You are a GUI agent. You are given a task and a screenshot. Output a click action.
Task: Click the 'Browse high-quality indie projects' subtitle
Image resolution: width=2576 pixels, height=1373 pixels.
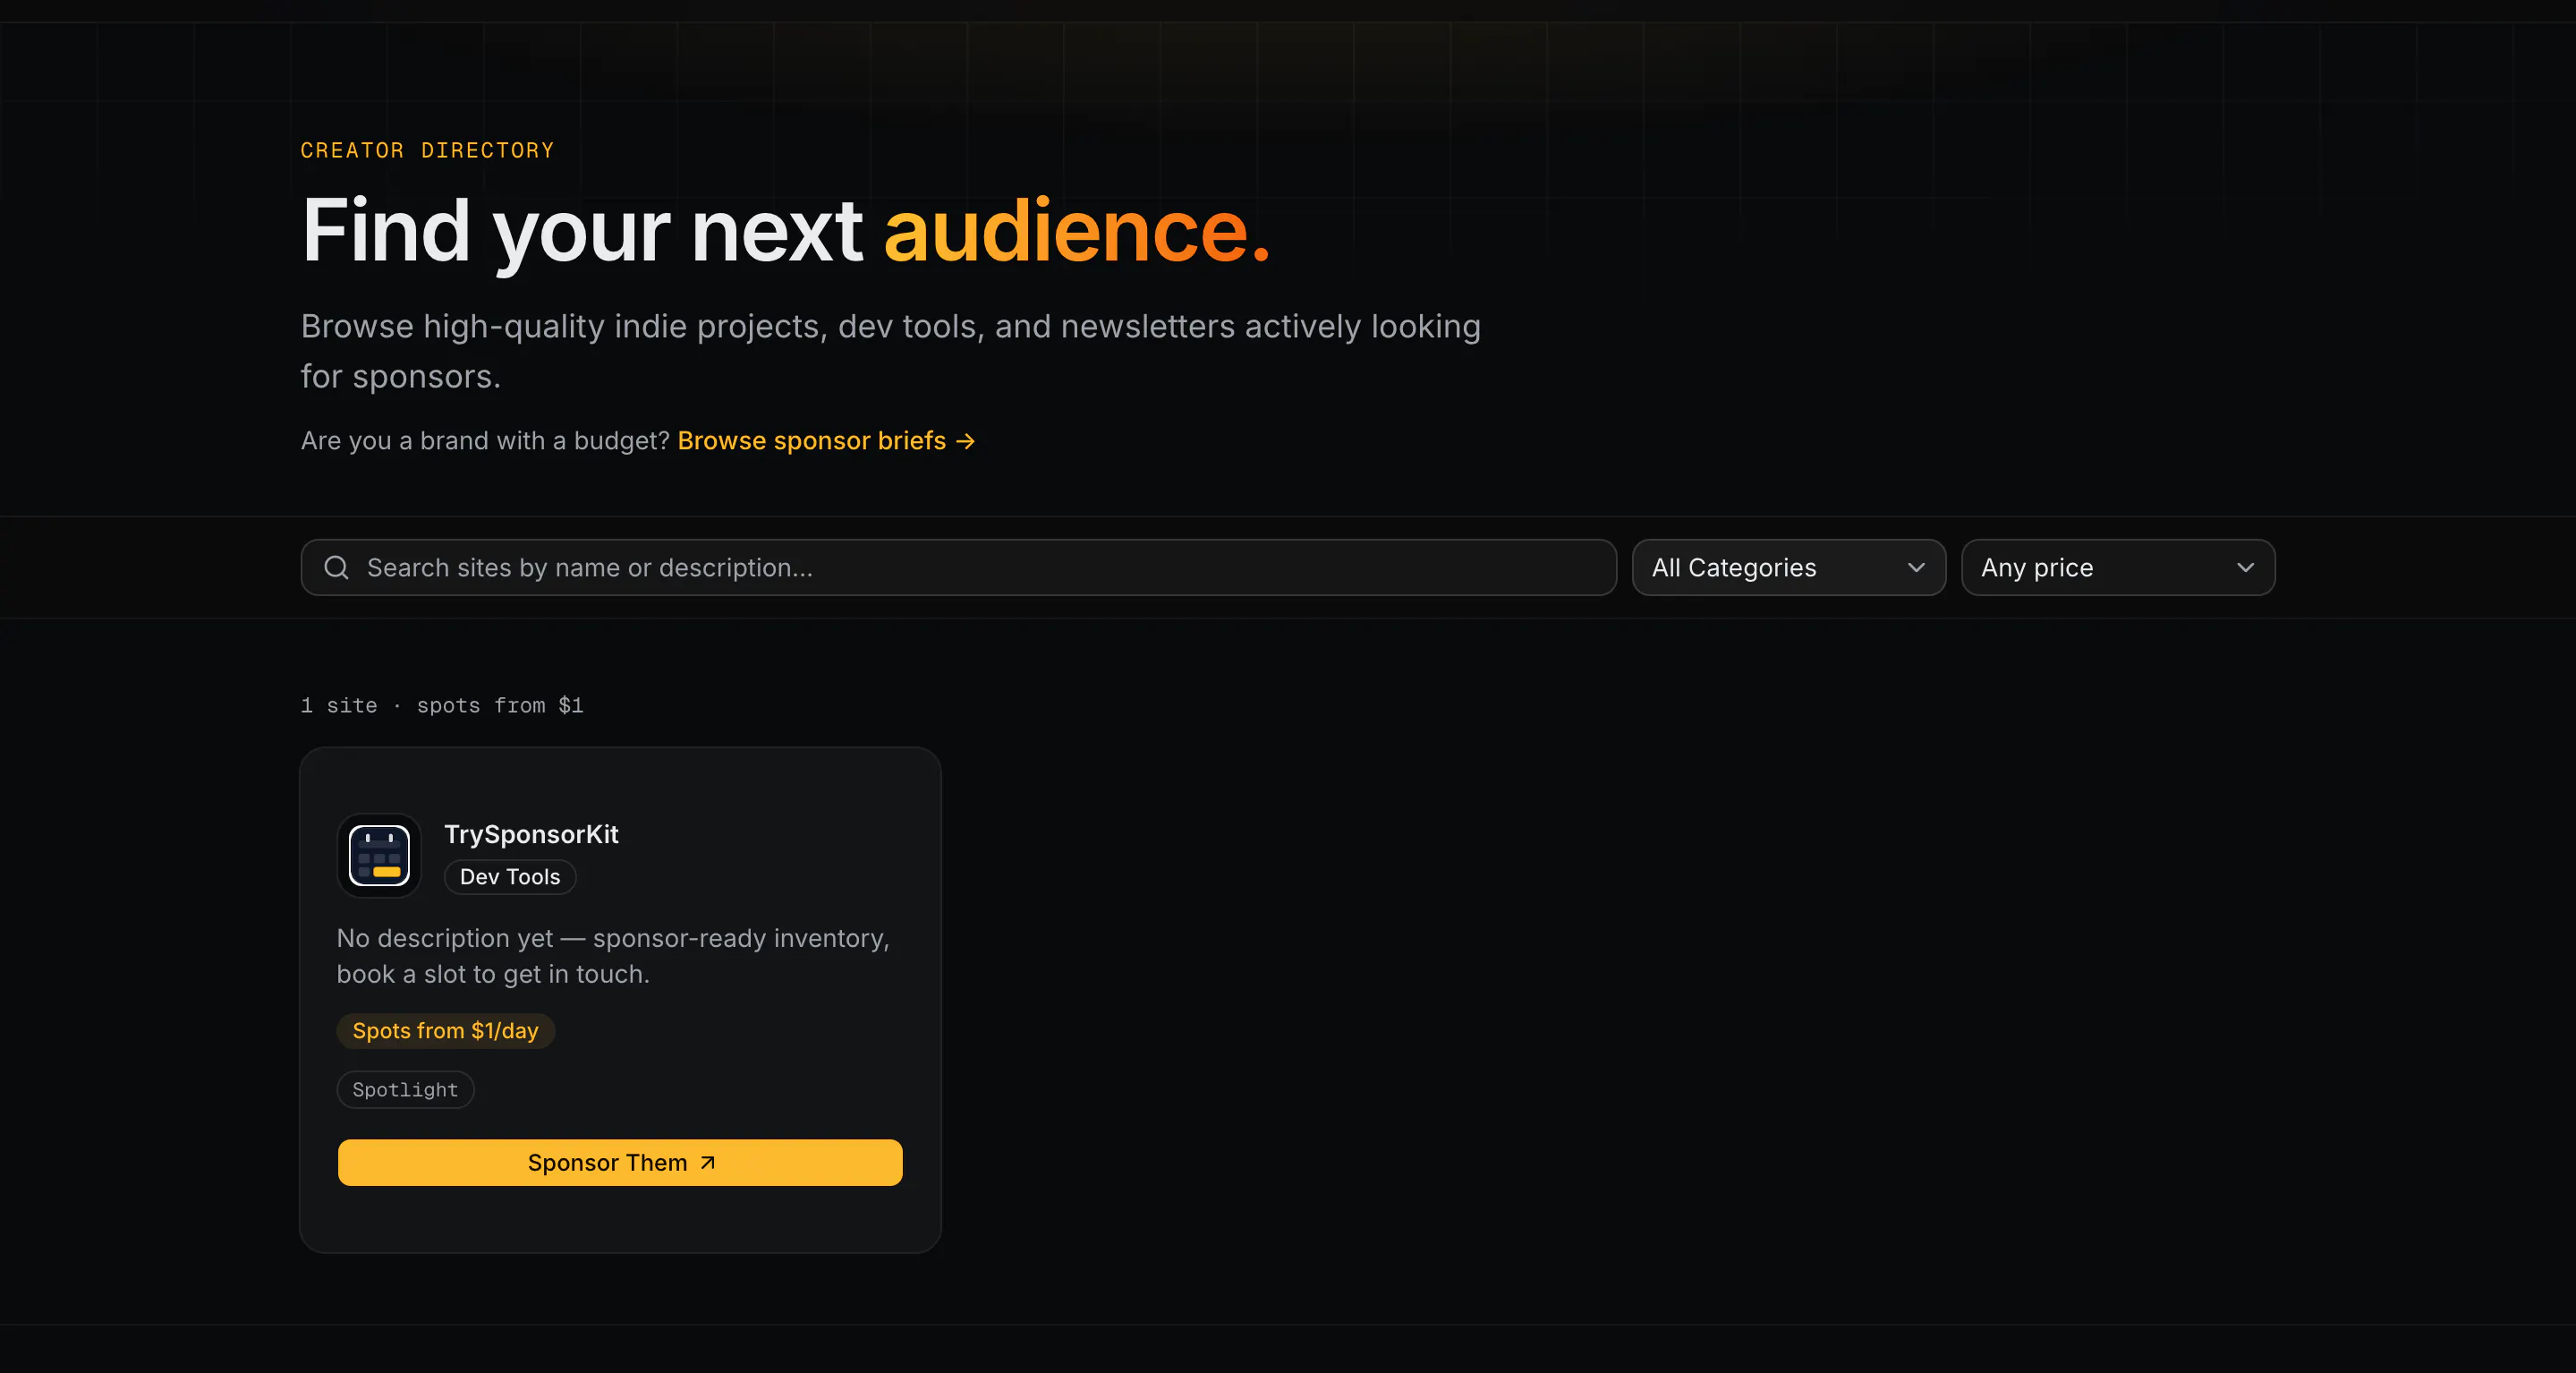click(890, 351)
